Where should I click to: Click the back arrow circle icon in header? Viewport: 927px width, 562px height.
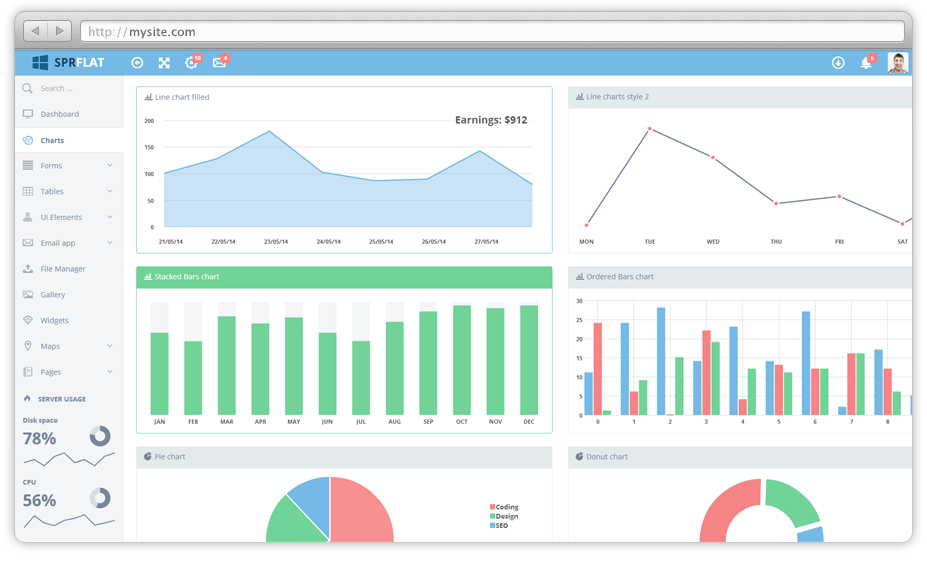tap(137, 63)
